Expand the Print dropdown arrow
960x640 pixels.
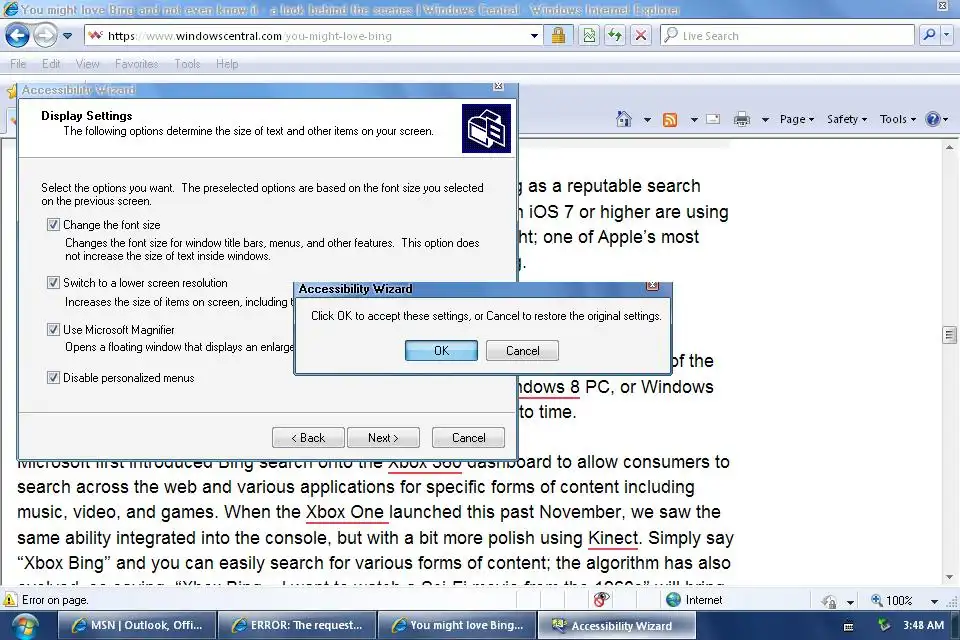coord(765,119)
